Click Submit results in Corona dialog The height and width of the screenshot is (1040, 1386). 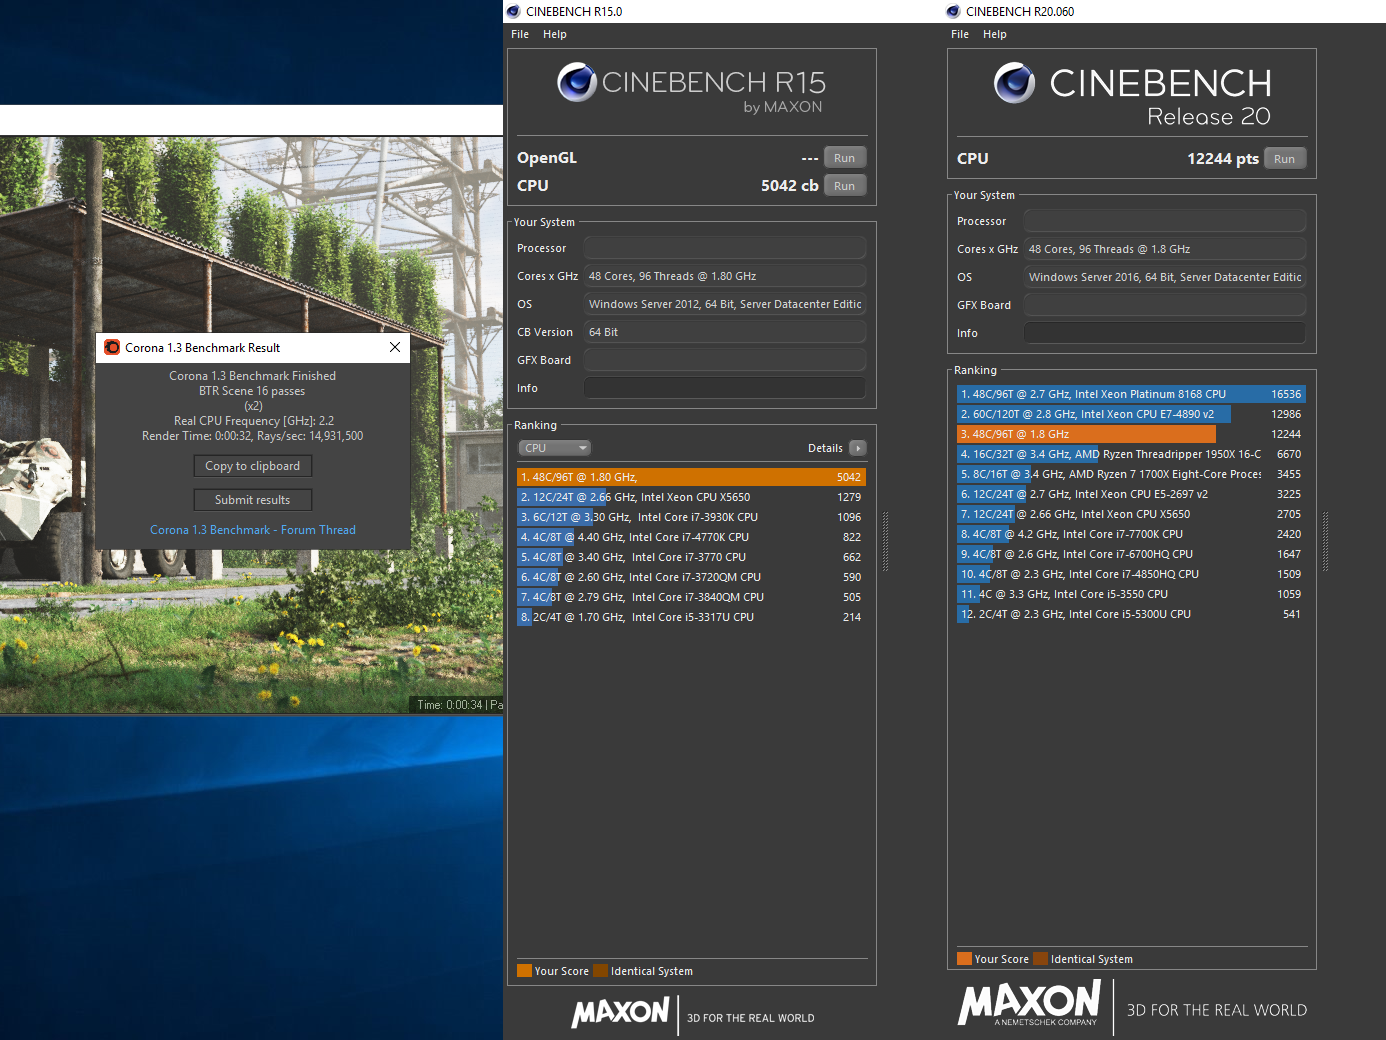(253, 500)
